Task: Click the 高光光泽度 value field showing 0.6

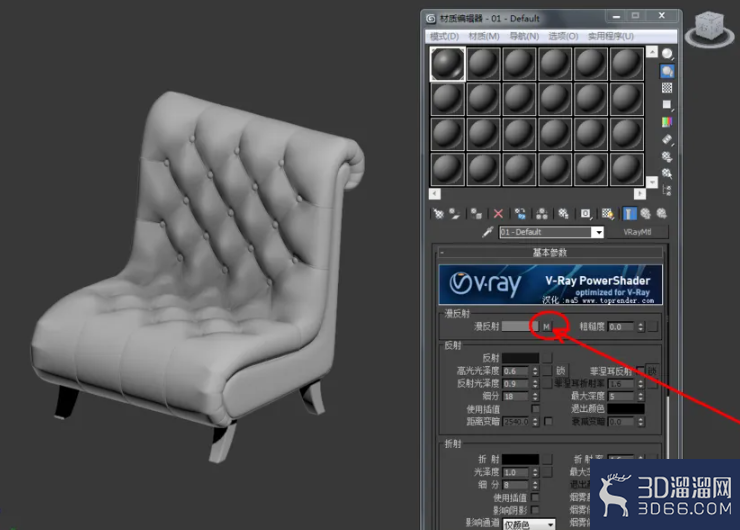Action: point(516,371)
